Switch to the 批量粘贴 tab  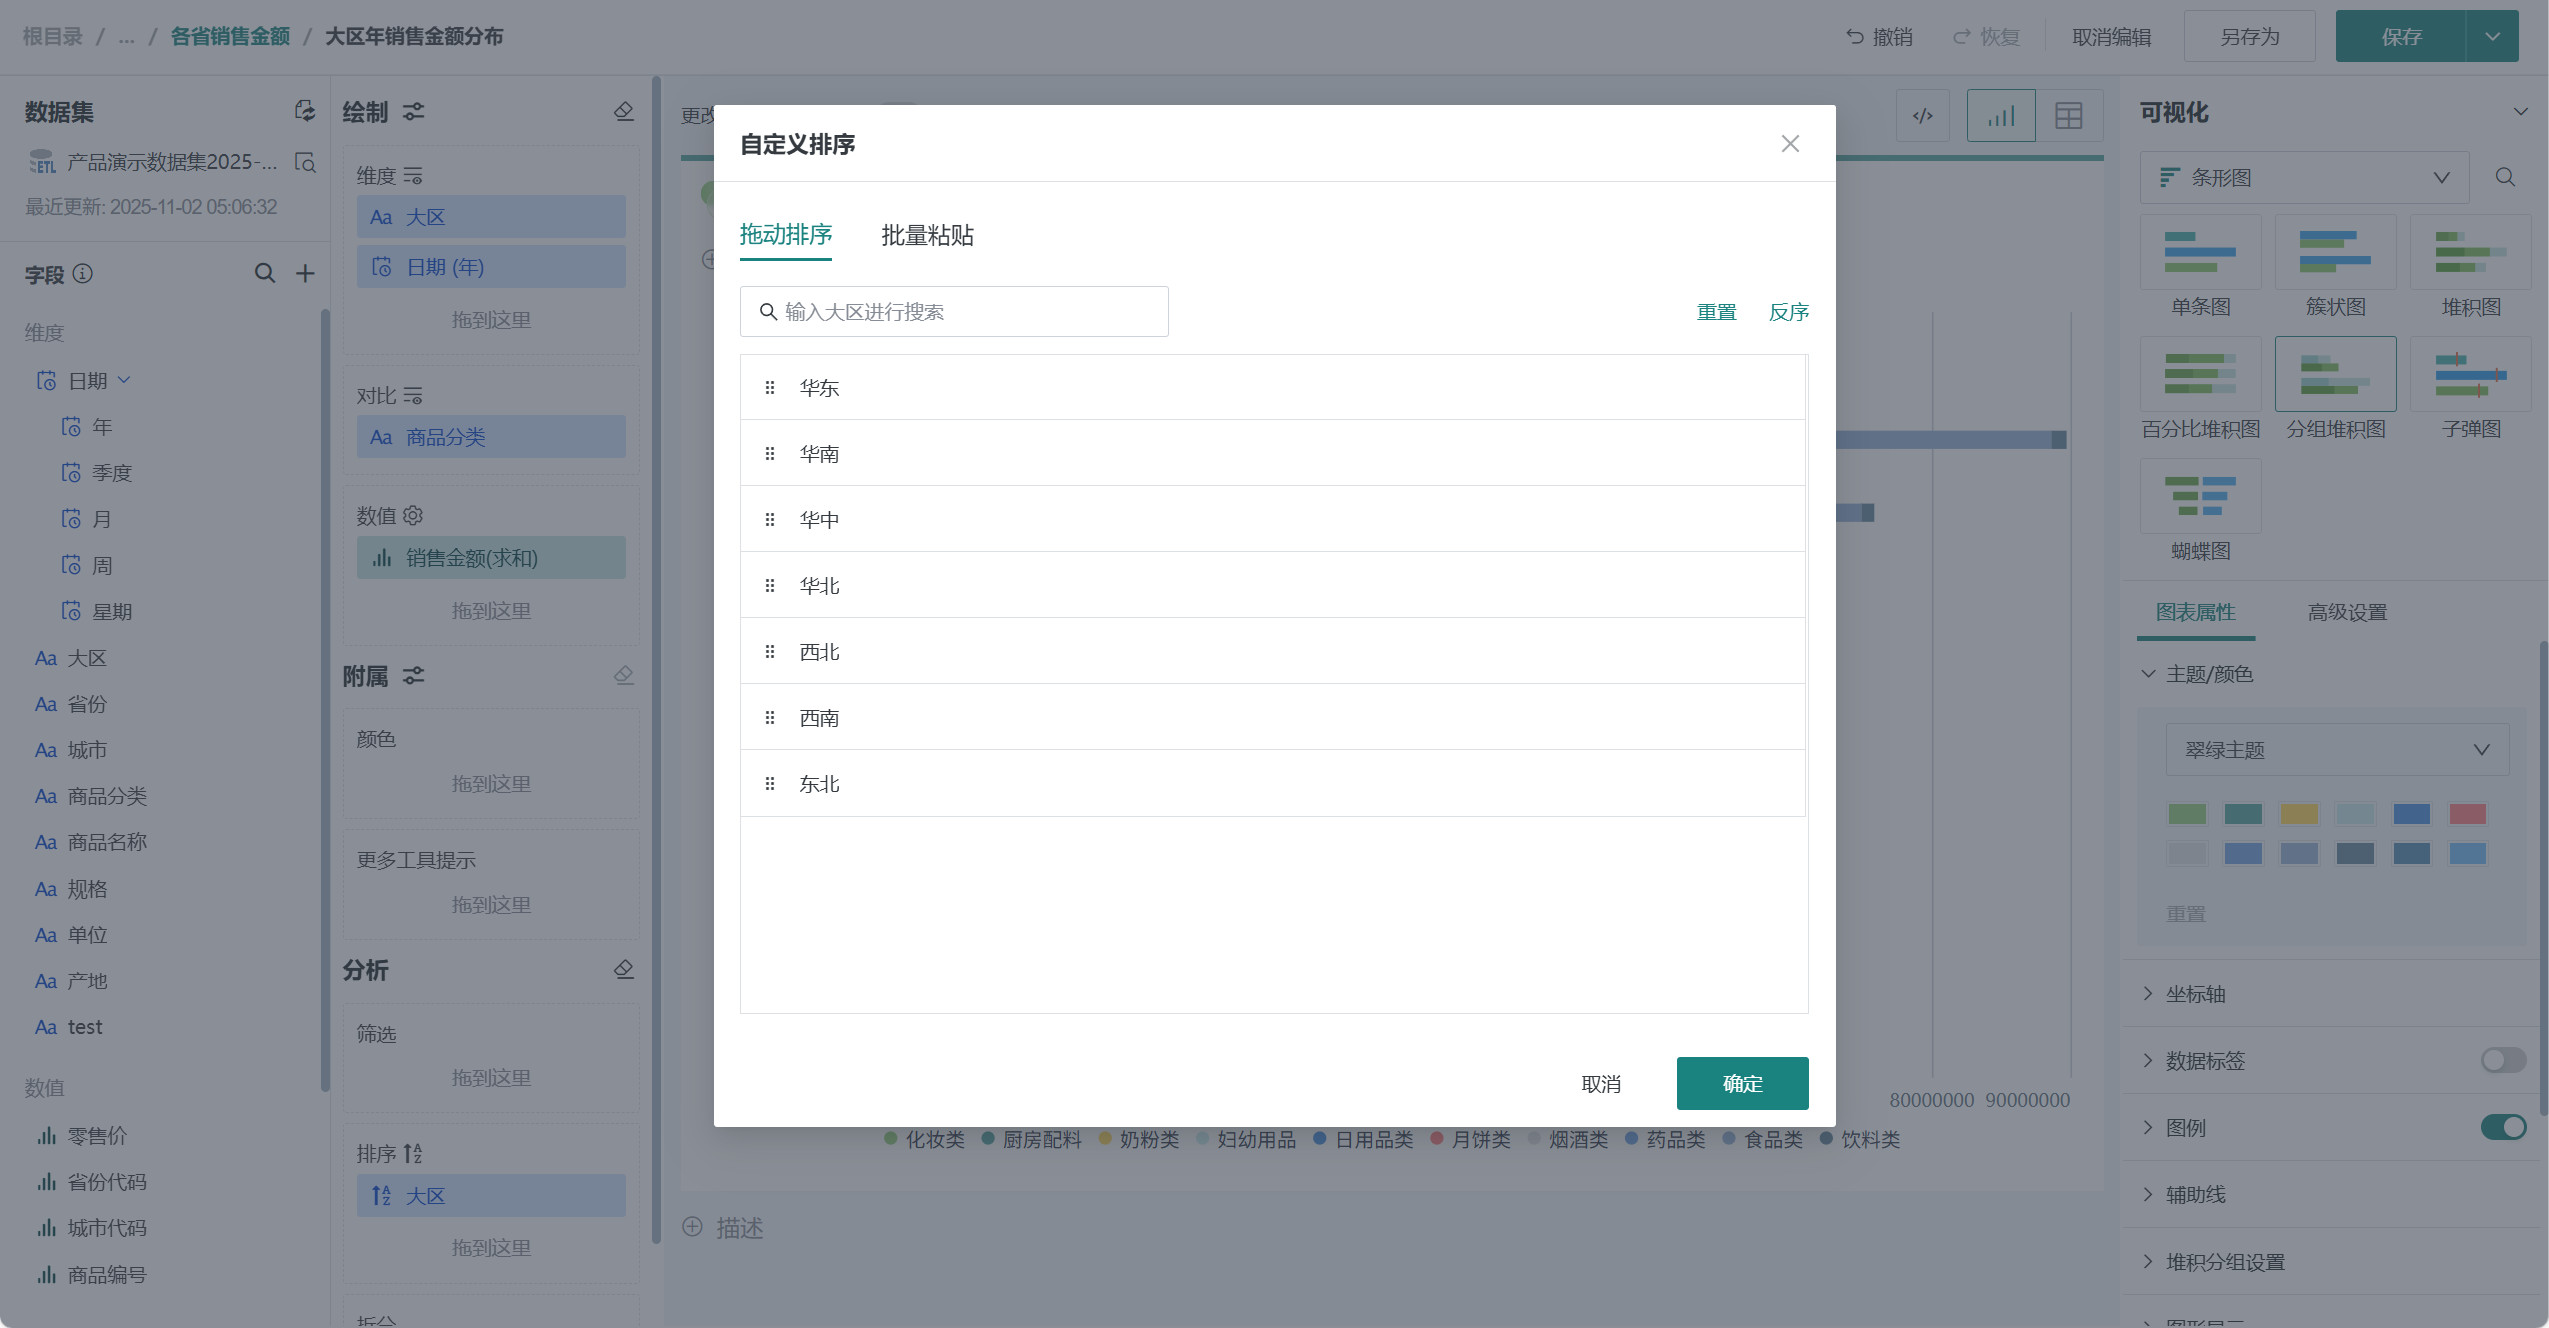(927, 235)
